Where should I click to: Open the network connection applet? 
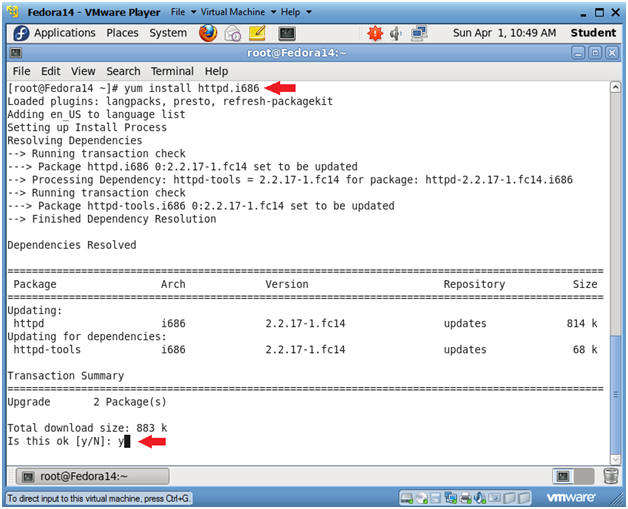click(x=419, y=33)
